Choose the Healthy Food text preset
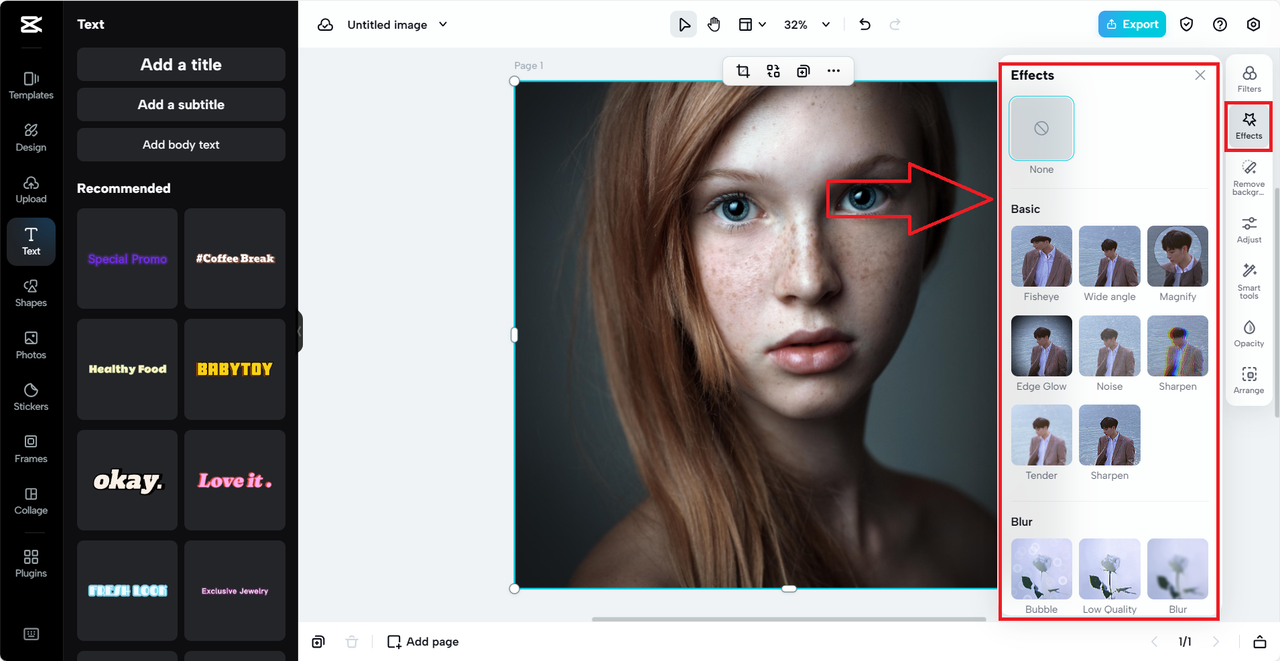This screenshot has height=661, width=1280. coord(127,369)
